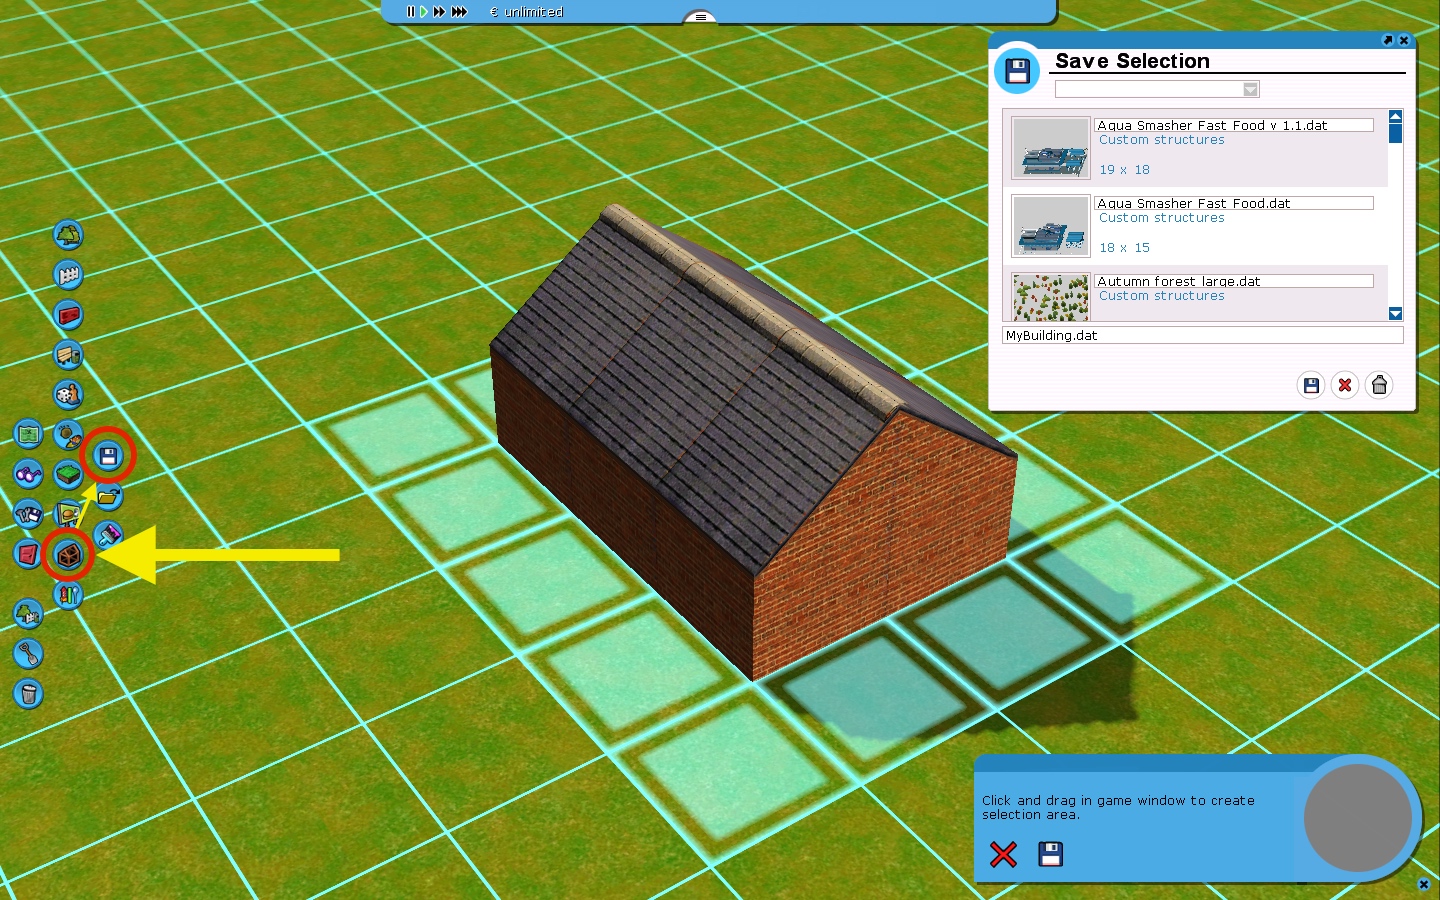The image size is (1440, 900).
Task: Expand the top bar pull-down handle
Action: pos(700,17)
